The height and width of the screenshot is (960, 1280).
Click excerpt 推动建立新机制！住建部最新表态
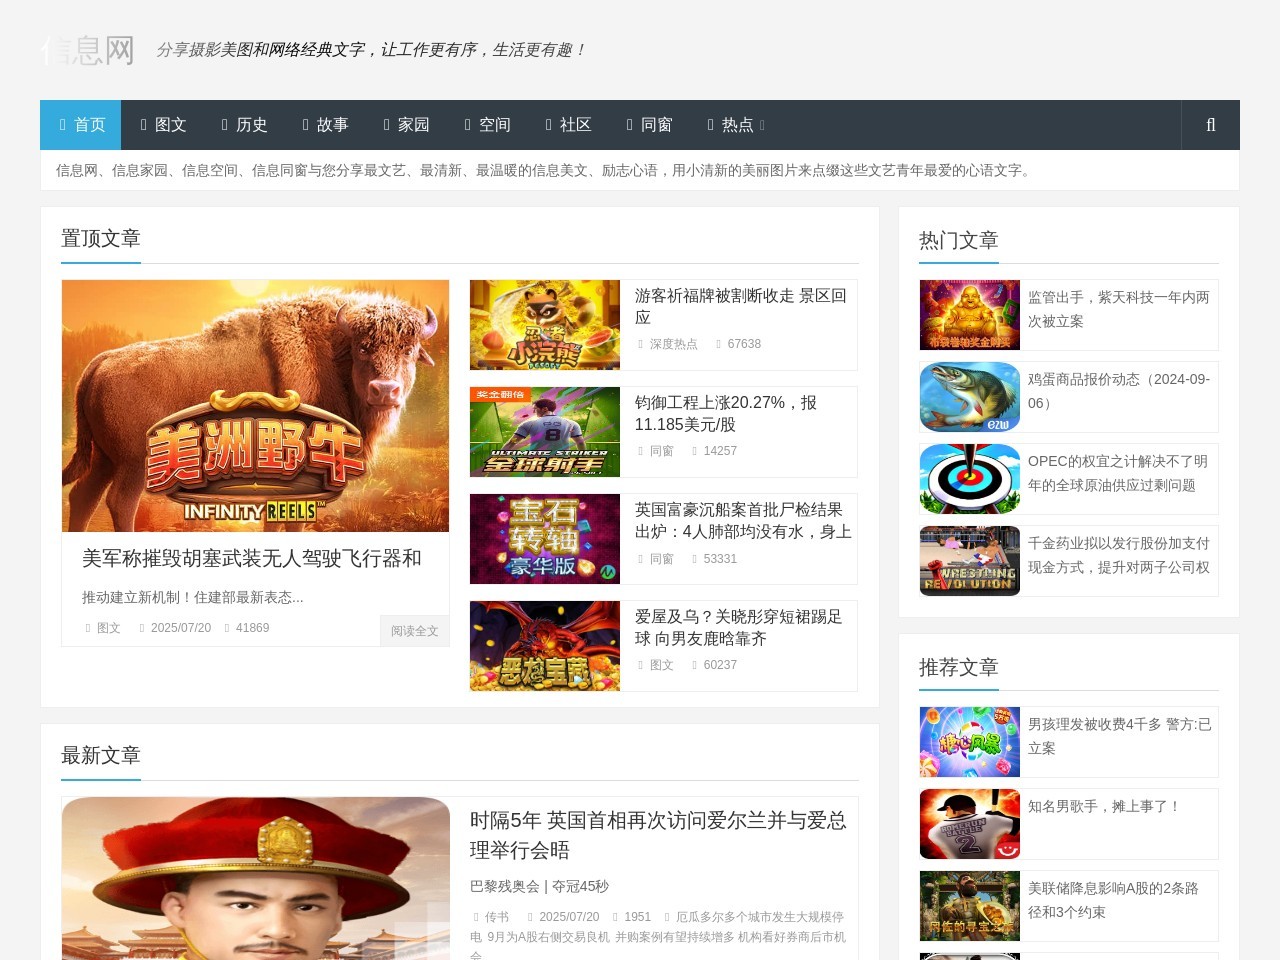(x=193, y=597)
